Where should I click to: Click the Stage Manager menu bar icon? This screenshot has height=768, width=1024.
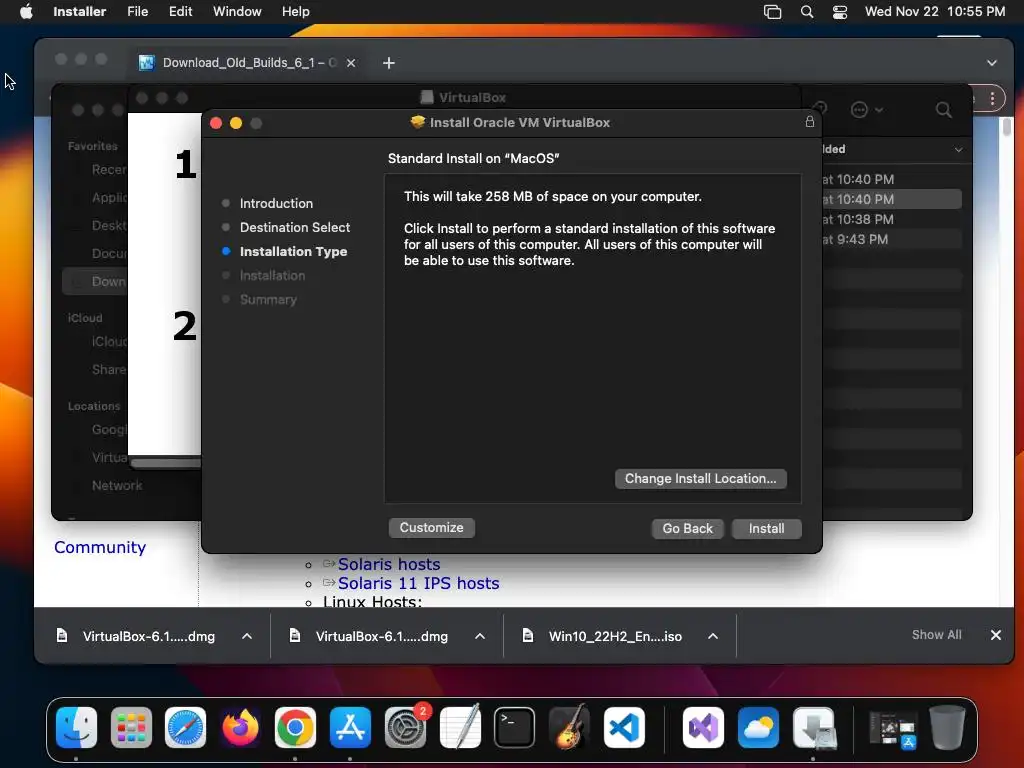[772, 11]
